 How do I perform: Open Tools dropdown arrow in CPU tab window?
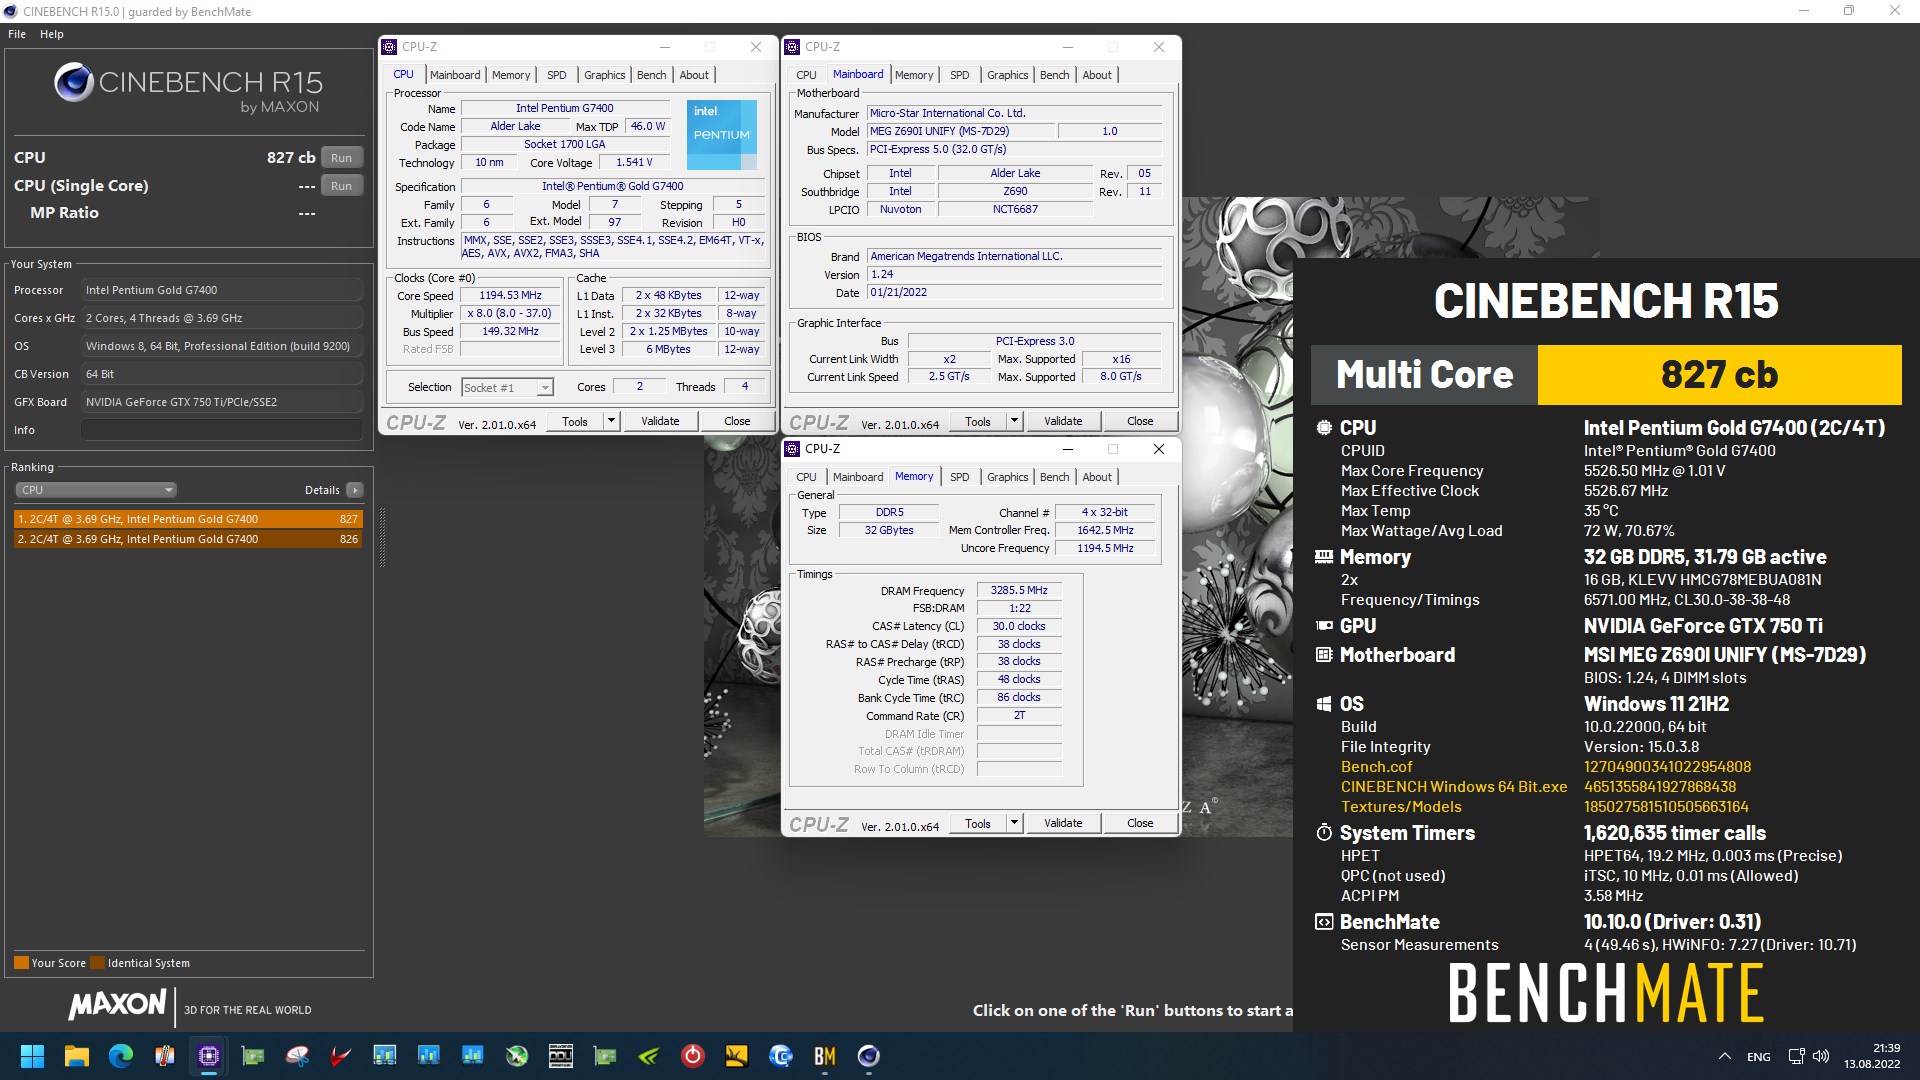coord(611,421)
